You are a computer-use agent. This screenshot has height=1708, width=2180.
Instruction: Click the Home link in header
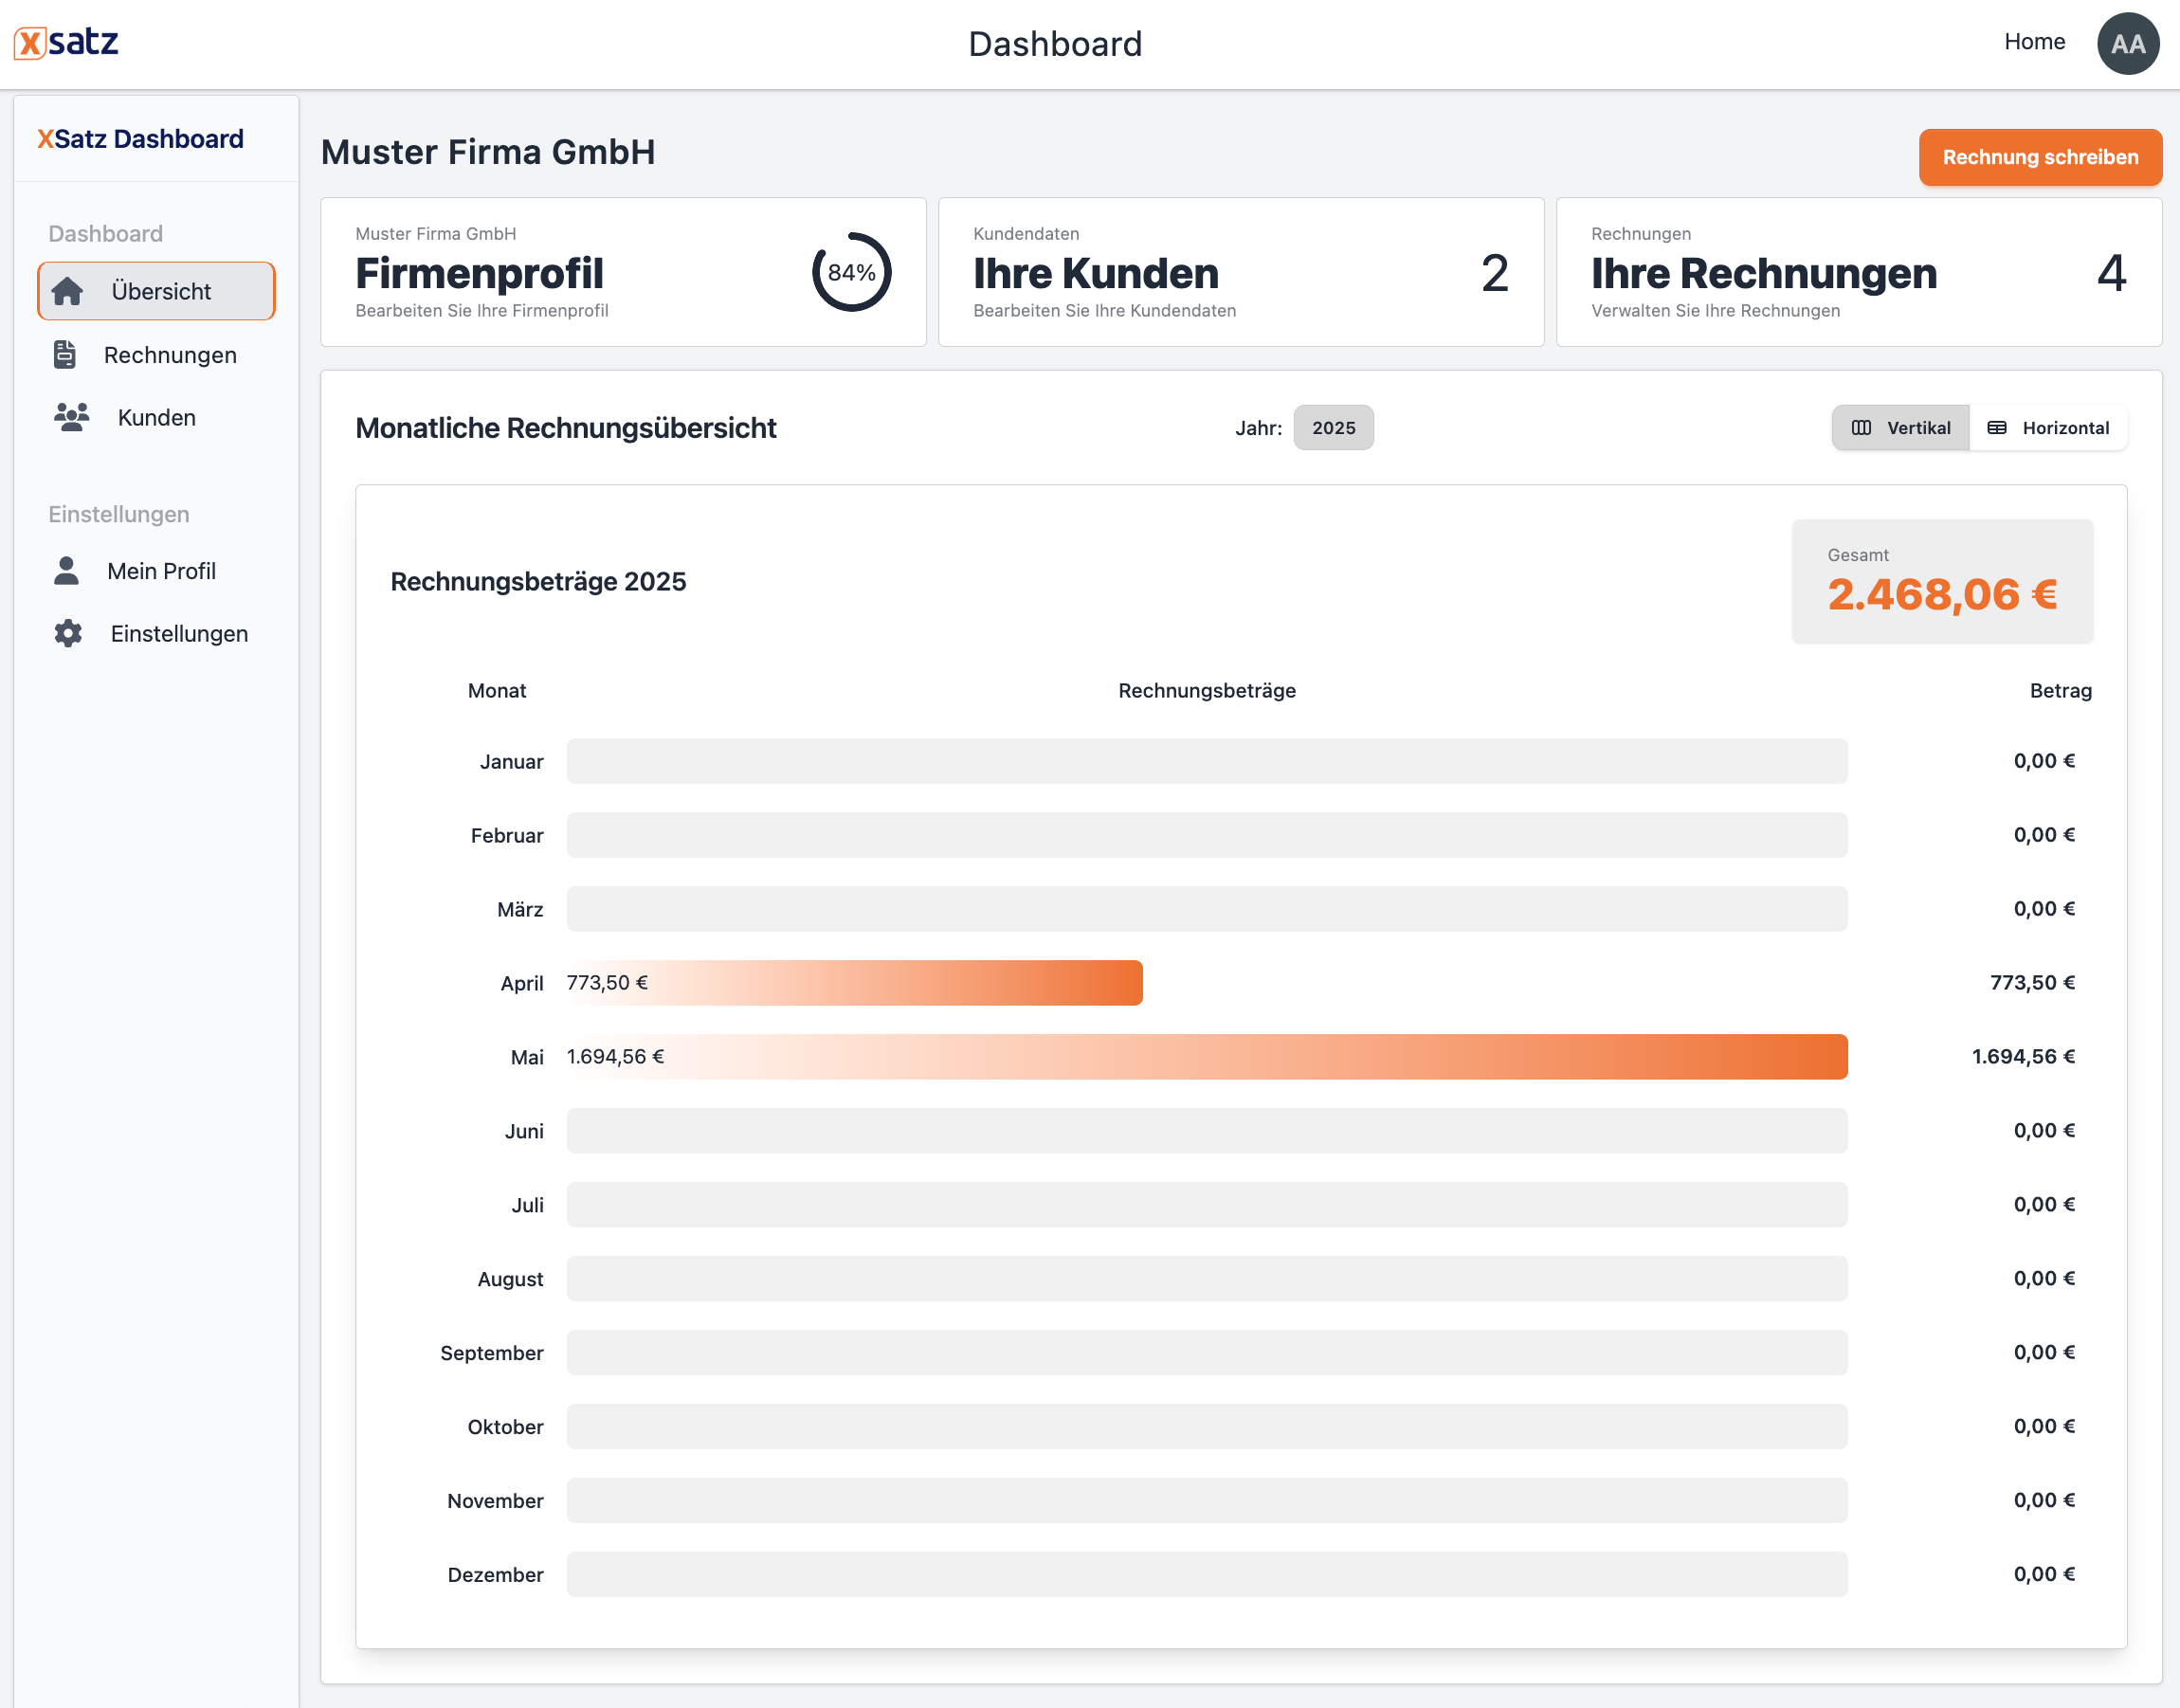(x=2034, y=42)
